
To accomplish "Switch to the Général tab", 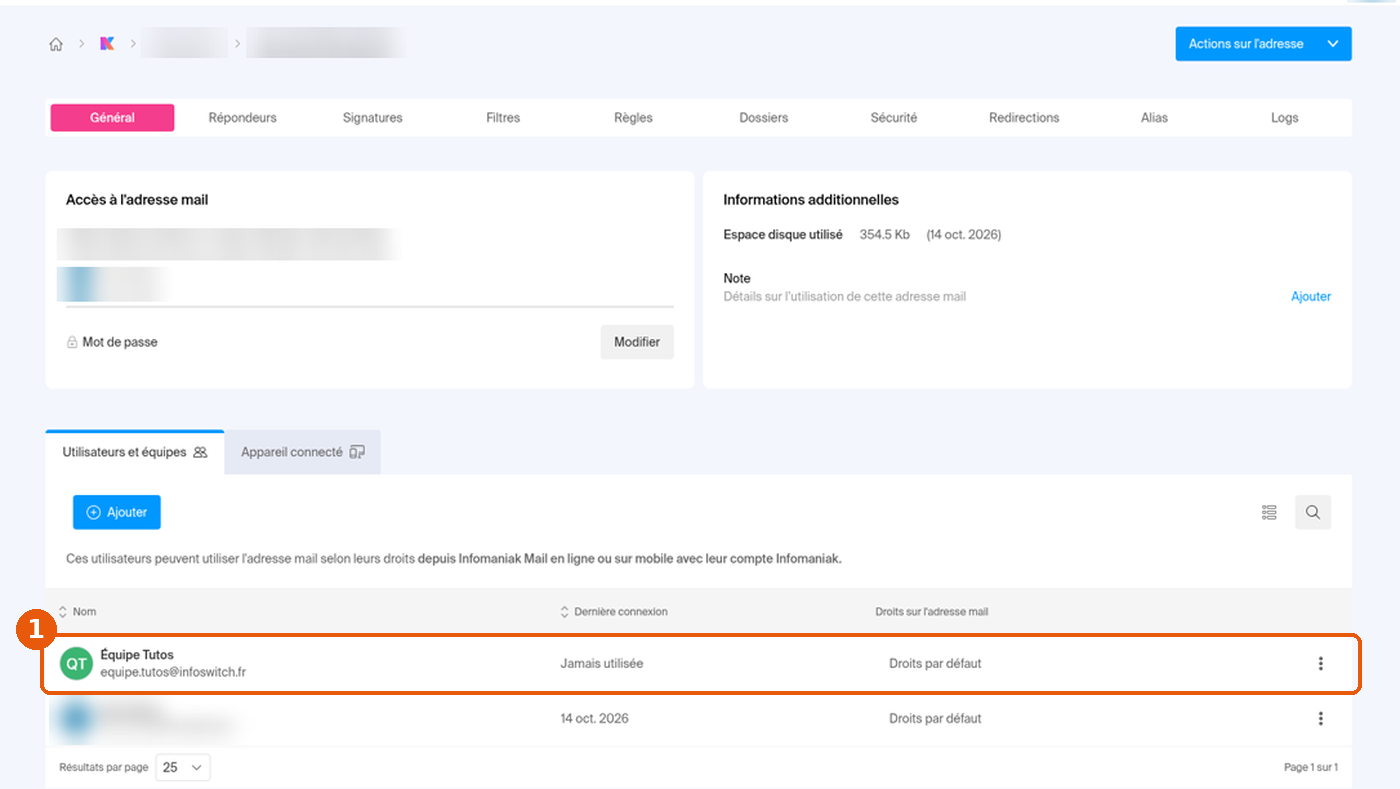I will (x=112, y=118).
